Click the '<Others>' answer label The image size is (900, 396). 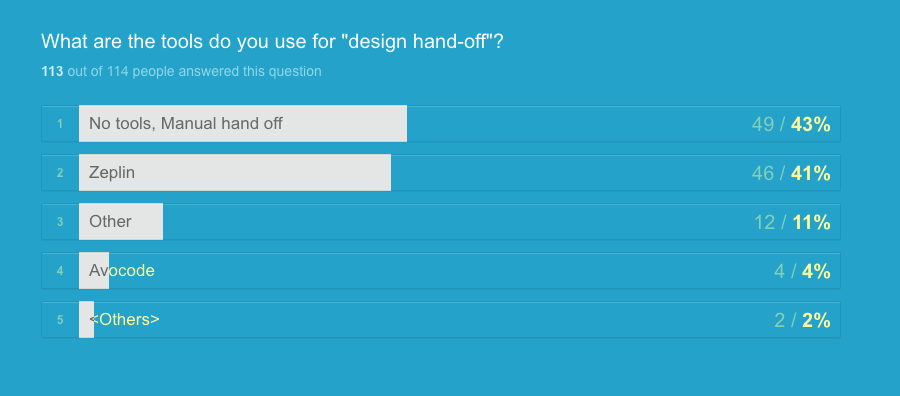125,319
